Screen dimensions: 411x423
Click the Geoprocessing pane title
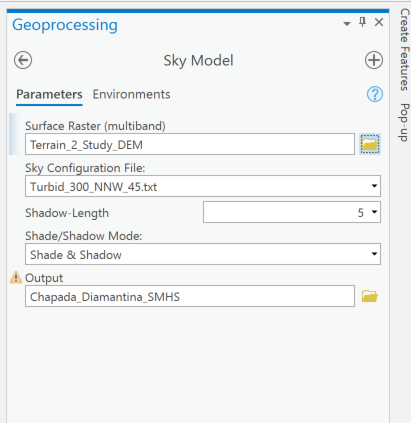(65, 25)
